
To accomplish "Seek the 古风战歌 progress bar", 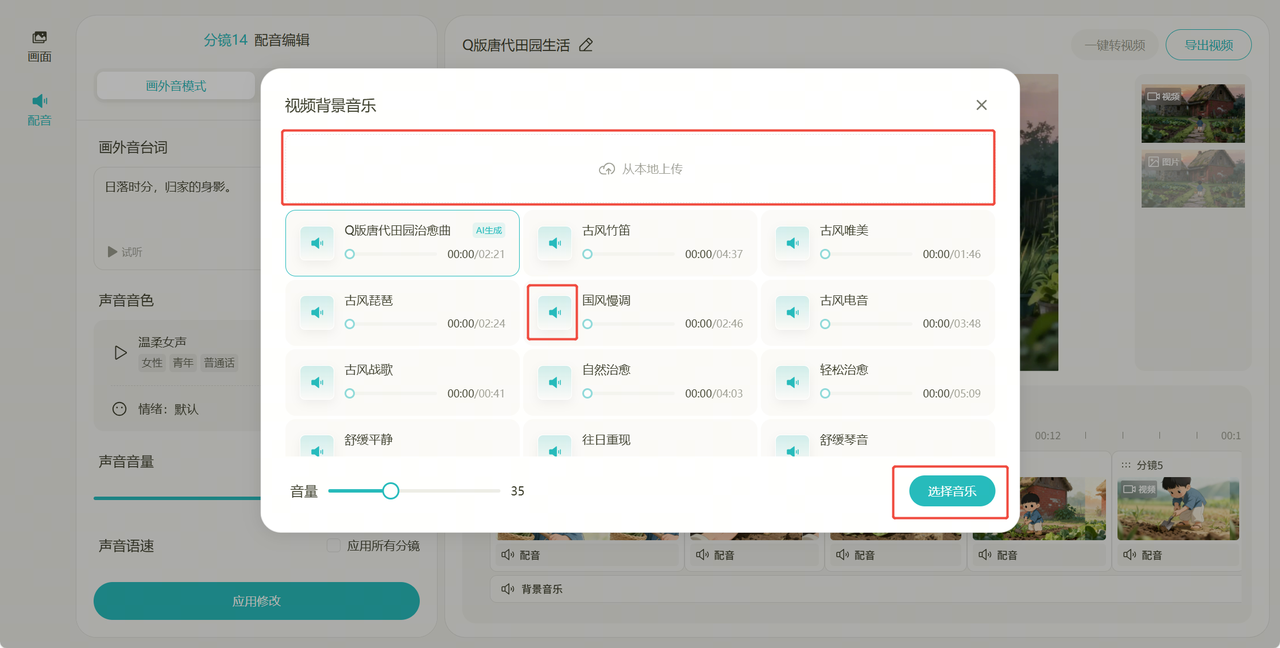I will tap(393, 393).
